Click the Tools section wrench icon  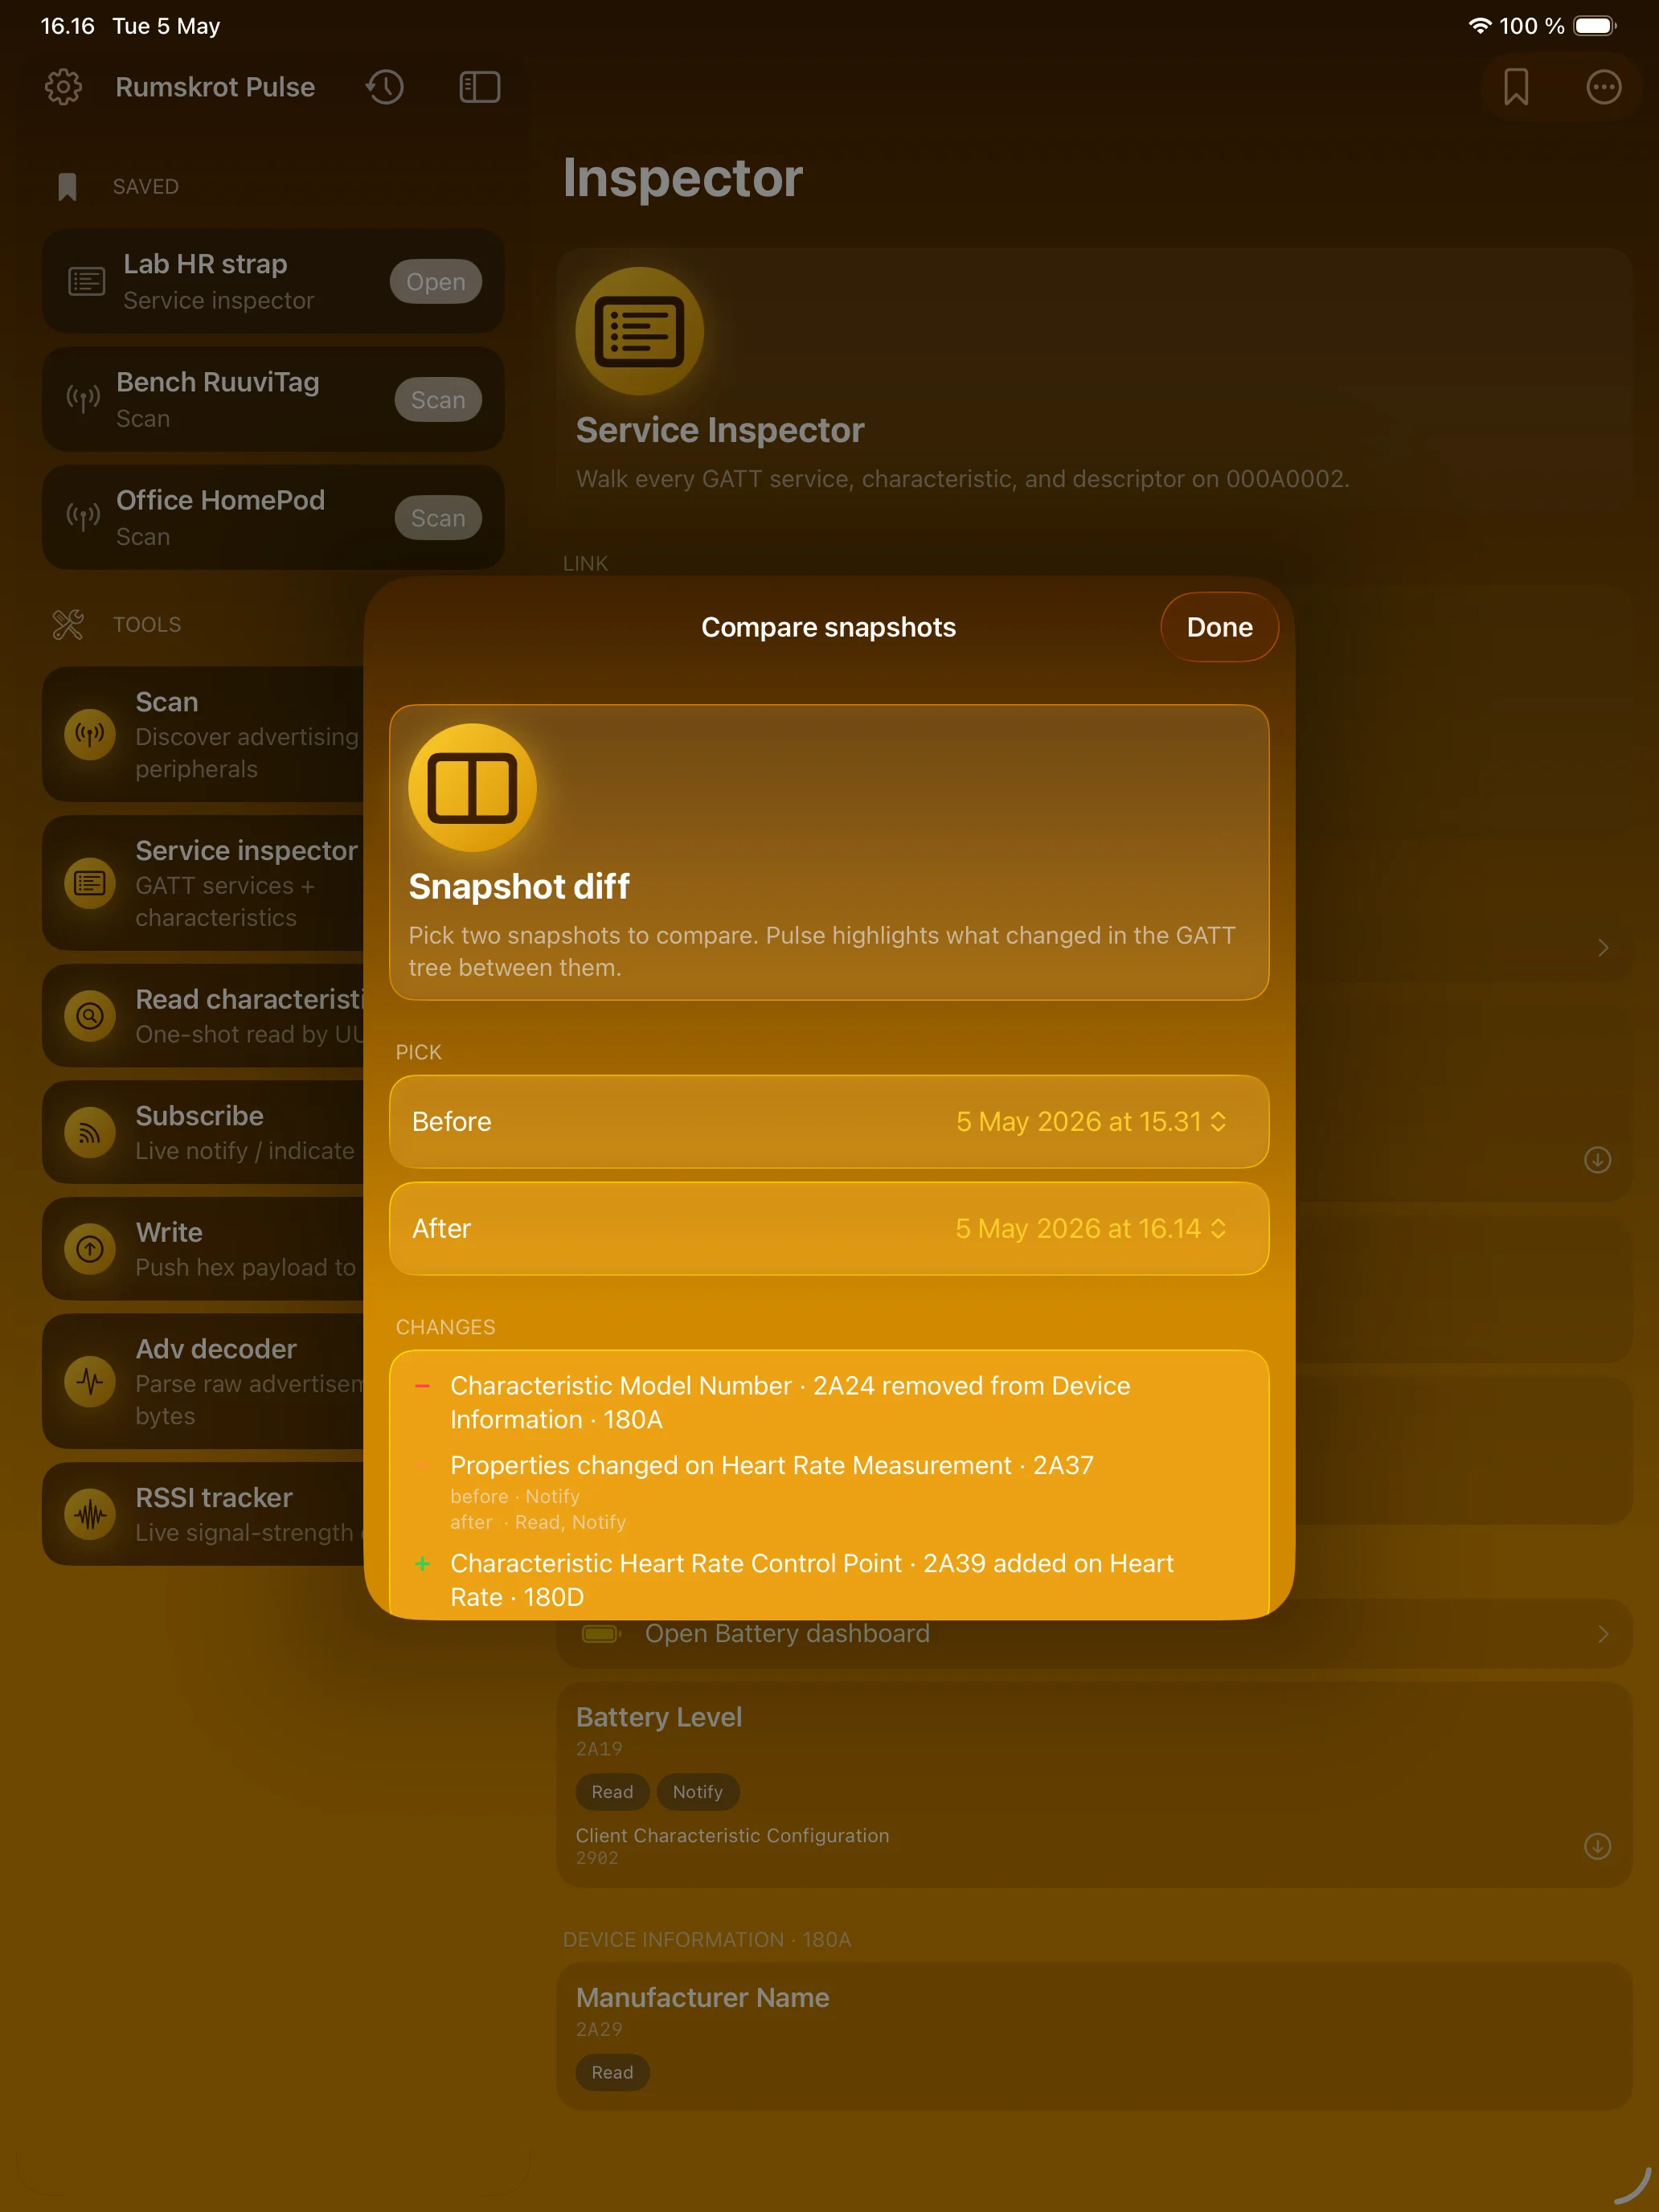pos(68,625)
